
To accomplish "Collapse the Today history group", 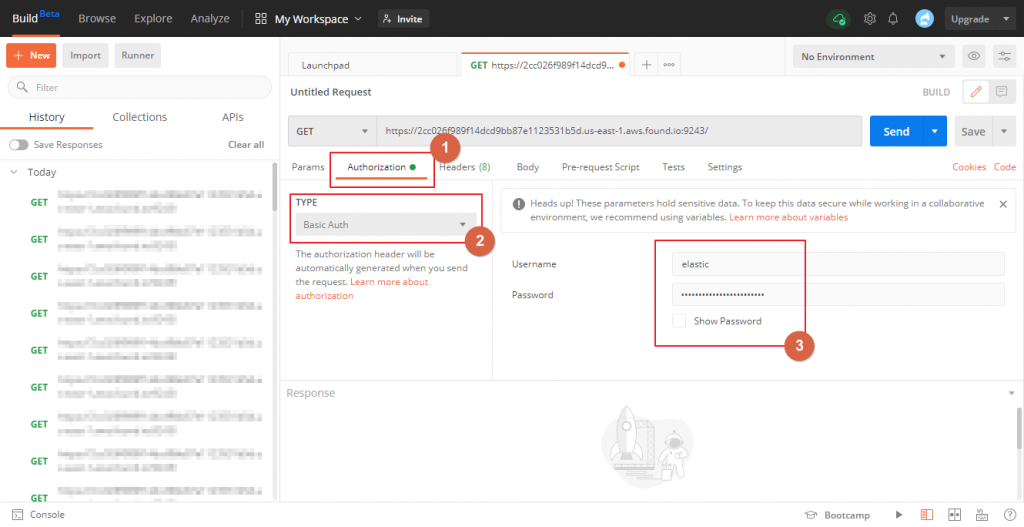I will [x=14, y=172].
